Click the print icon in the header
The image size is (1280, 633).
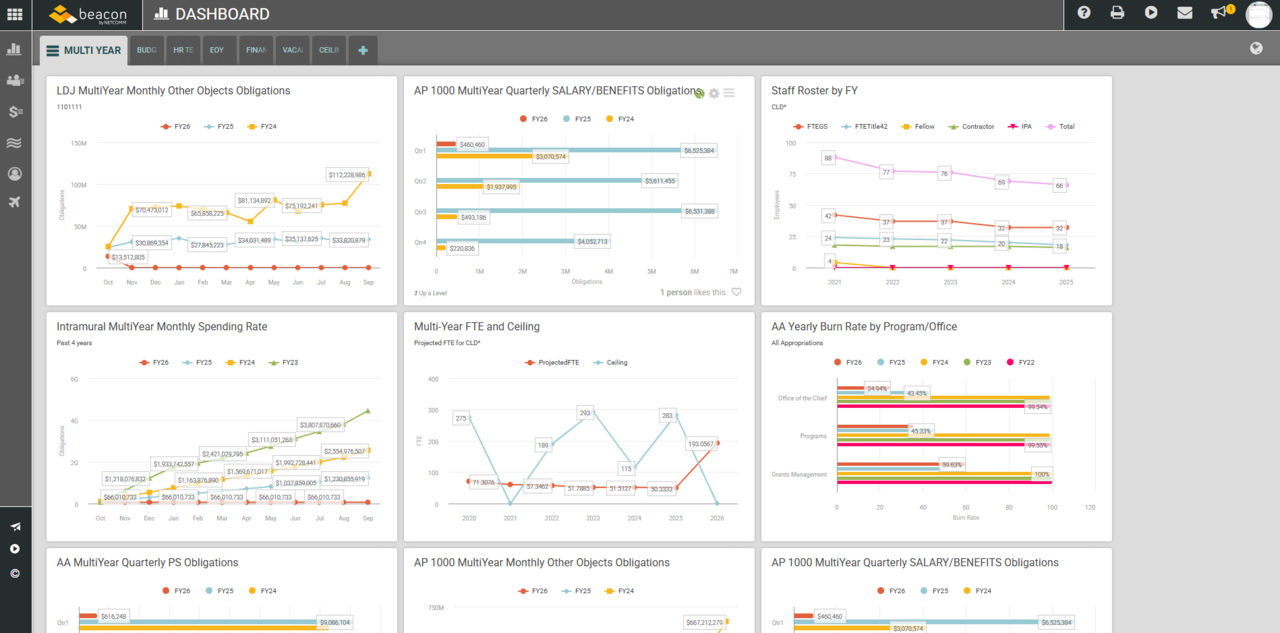point(1117,13)
